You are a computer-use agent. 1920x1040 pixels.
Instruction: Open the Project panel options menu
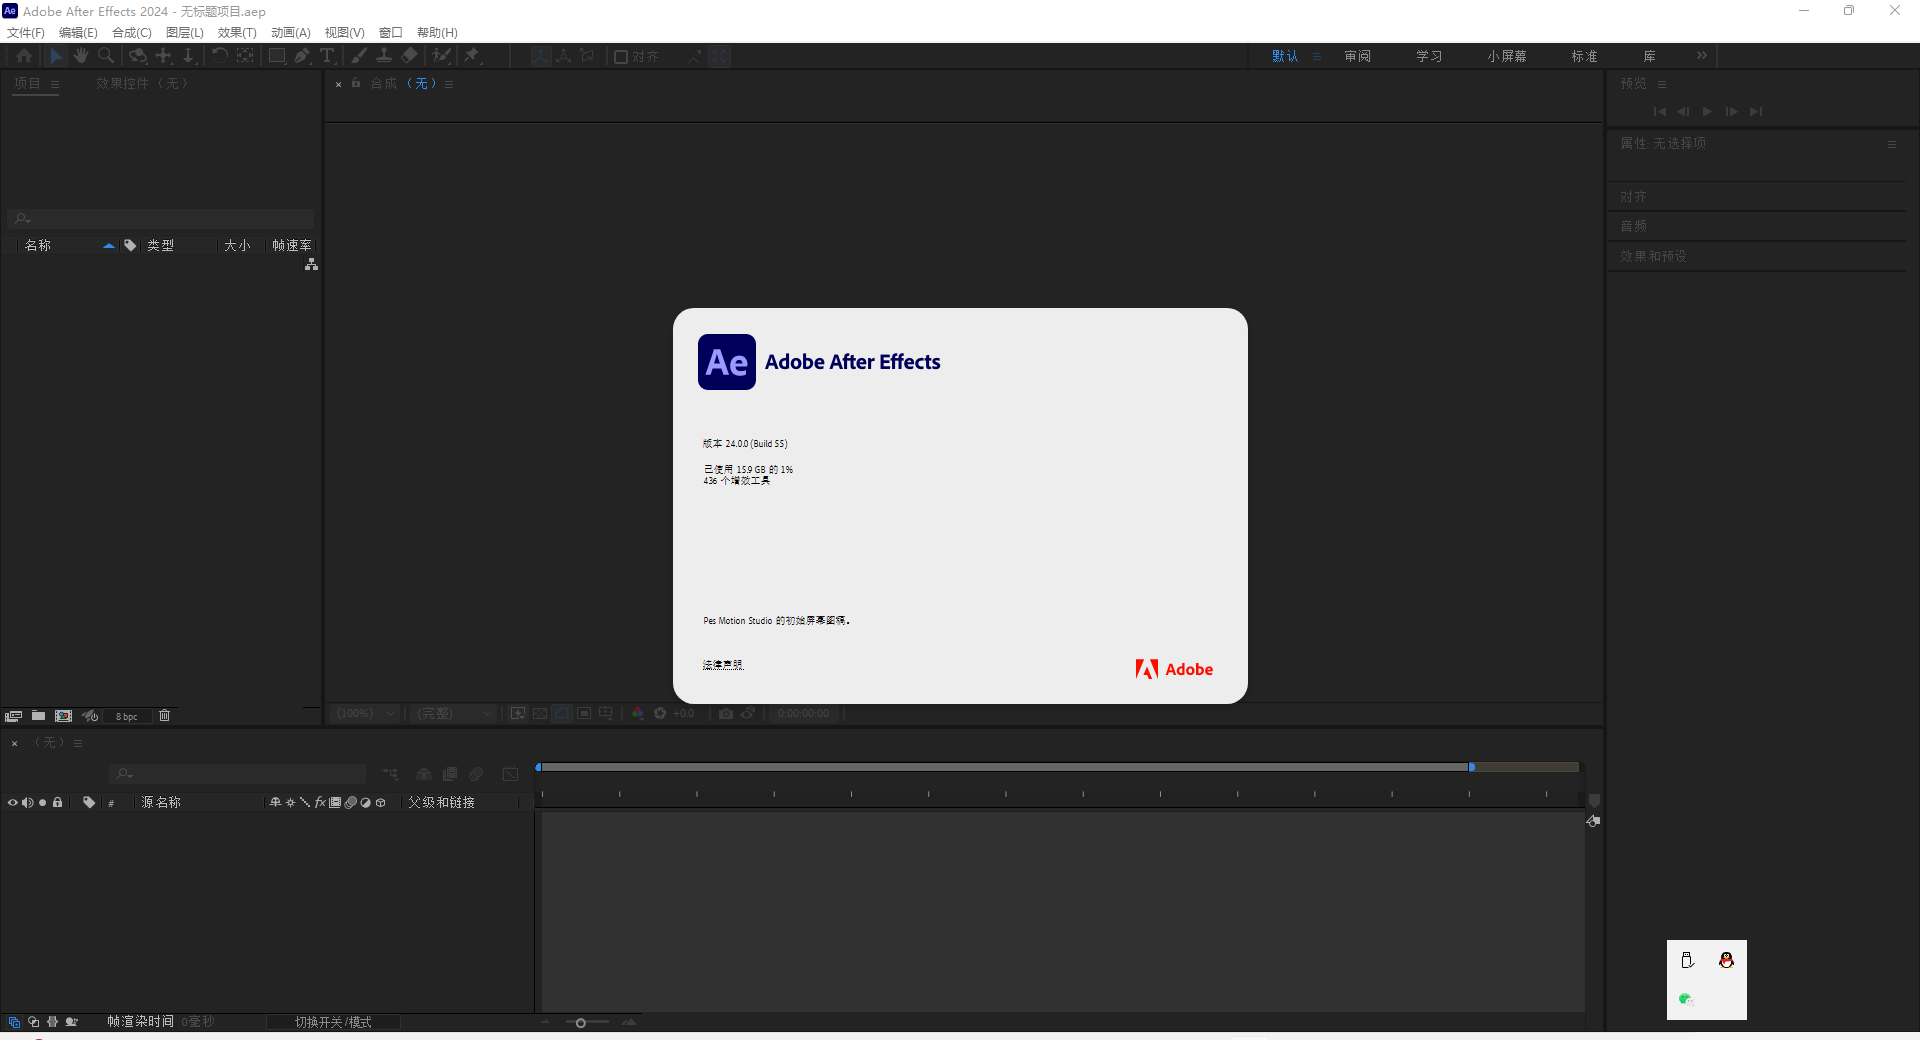[x=54, y=83]
